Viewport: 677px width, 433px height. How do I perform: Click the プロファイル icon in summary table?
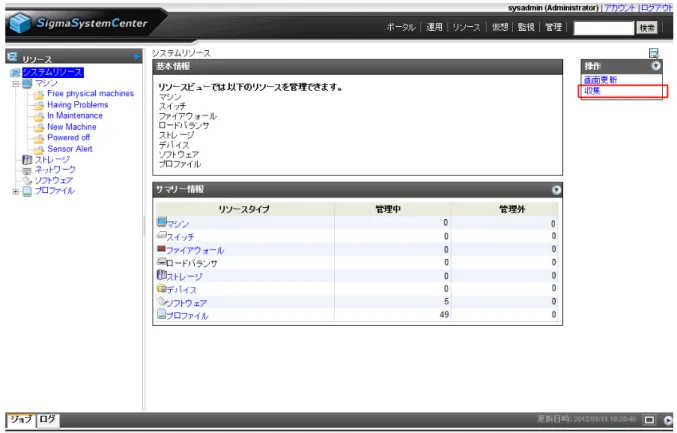tap(161, 314)
